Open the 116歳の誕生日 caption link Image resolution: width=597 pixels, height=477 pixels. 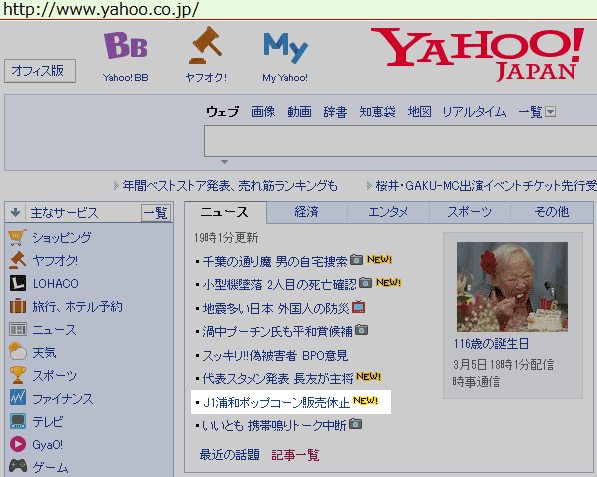(x=491, y=344)
